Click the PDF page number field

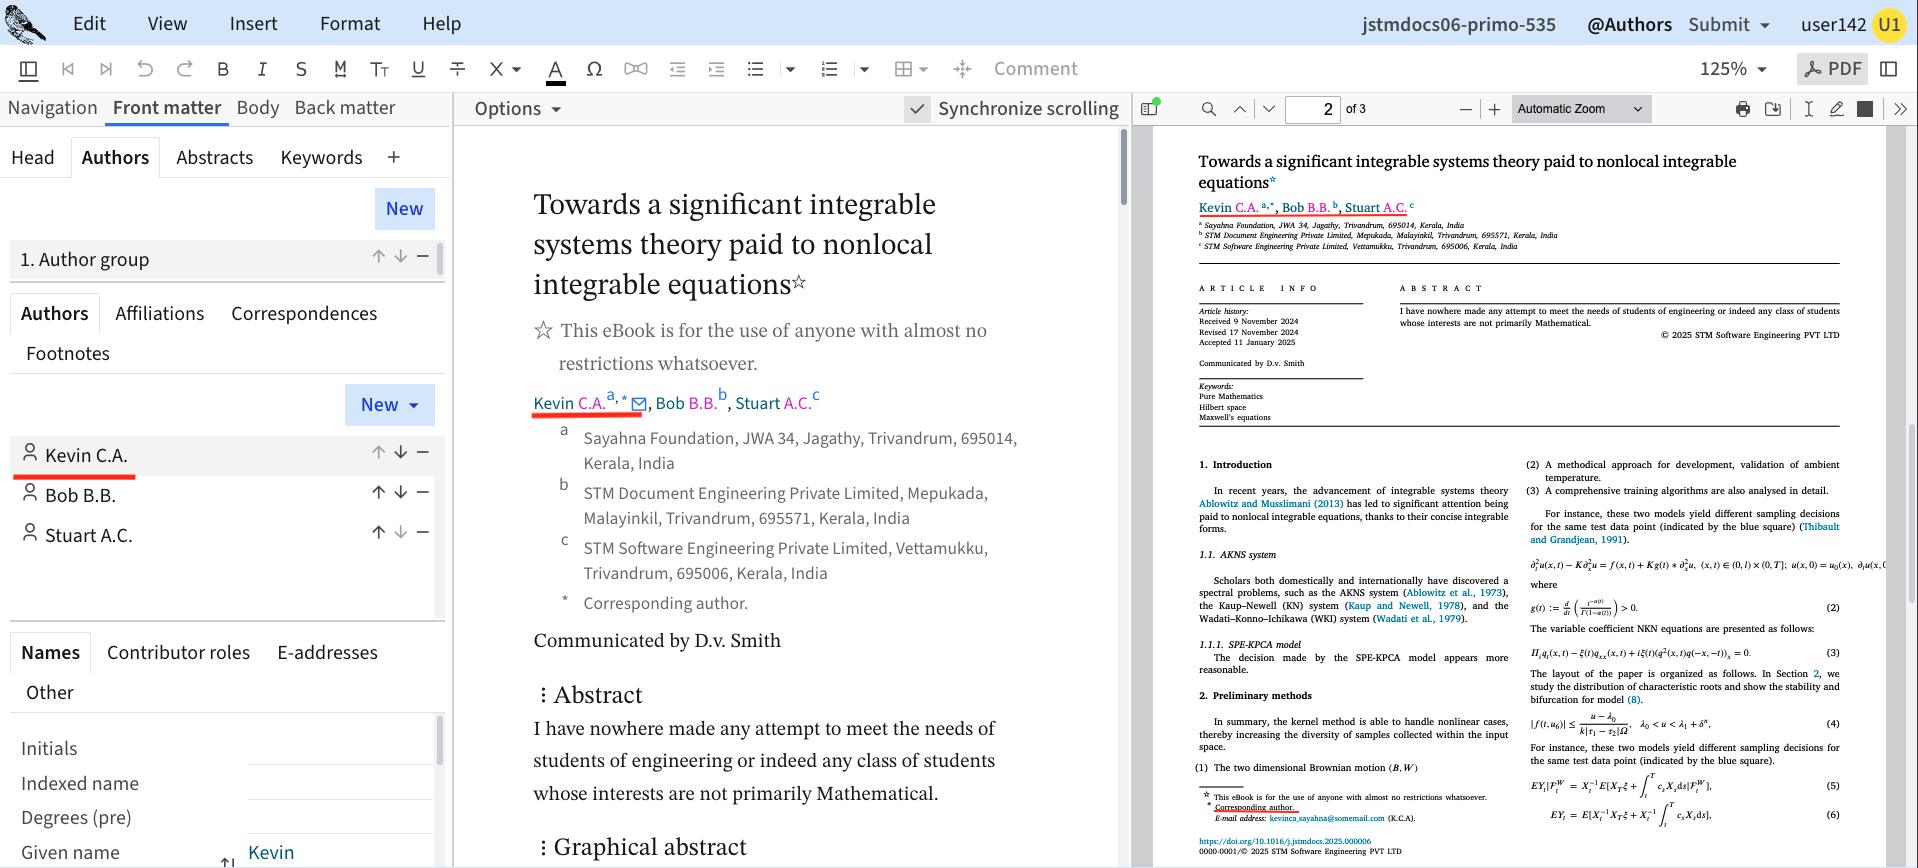[1312, 109]
